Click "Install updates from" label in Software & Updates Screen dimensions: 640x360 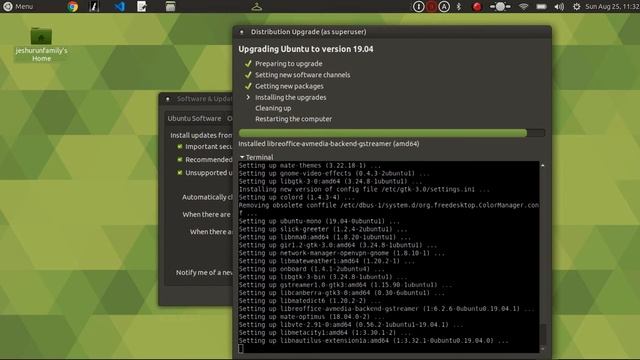(201, 135)
